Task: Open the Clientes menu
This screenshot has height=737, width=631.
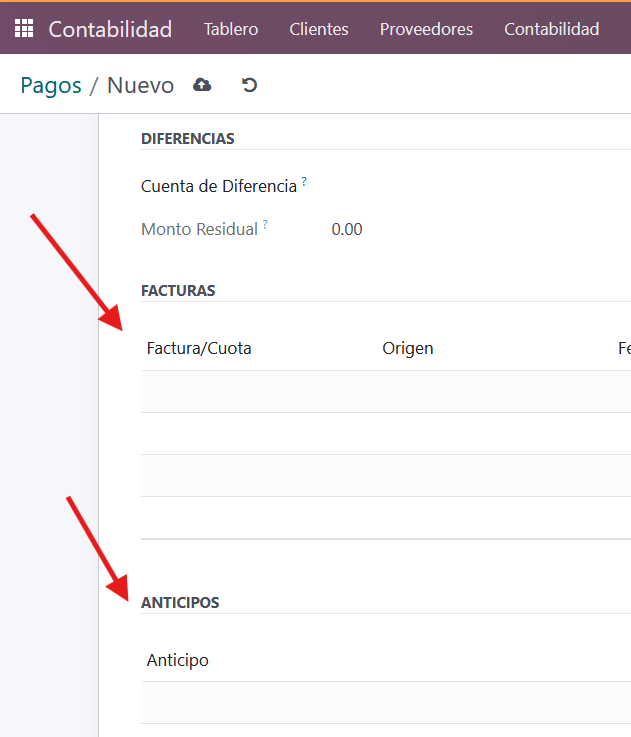Action: [x=319, y=29]
